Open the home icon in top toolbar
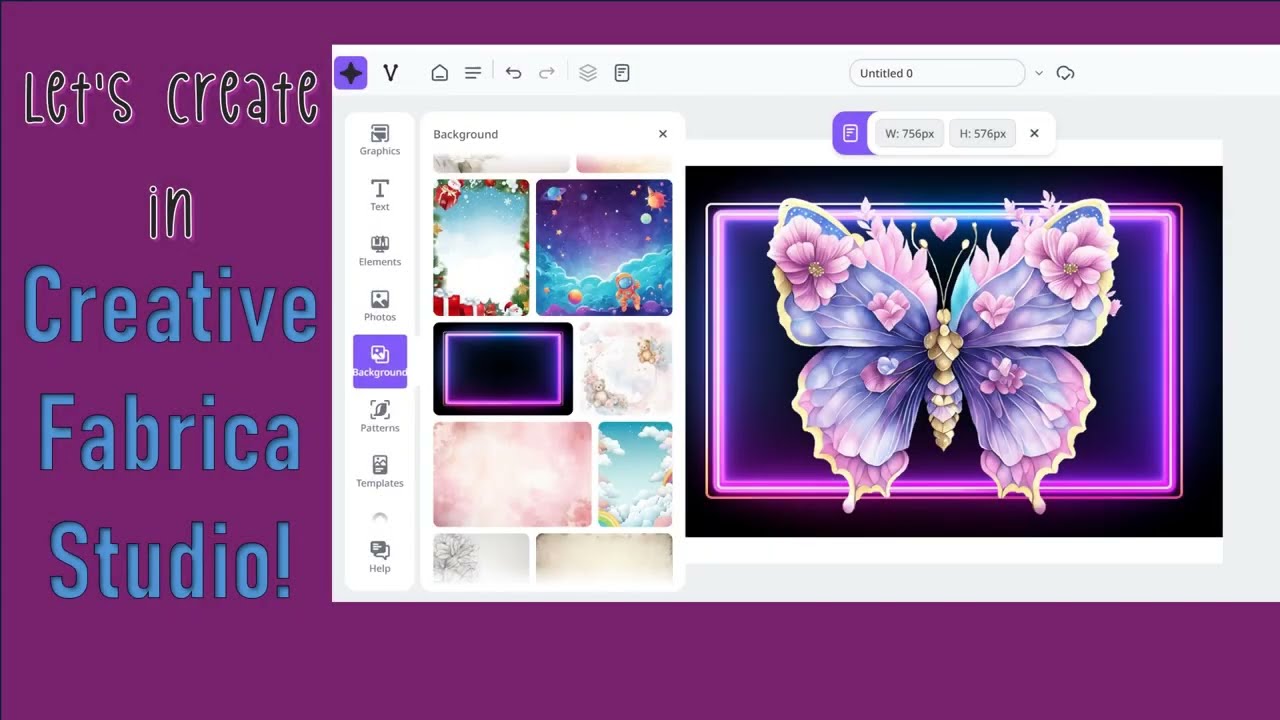1280x720 pixels. pyautogui.click(x=439, y=73)
